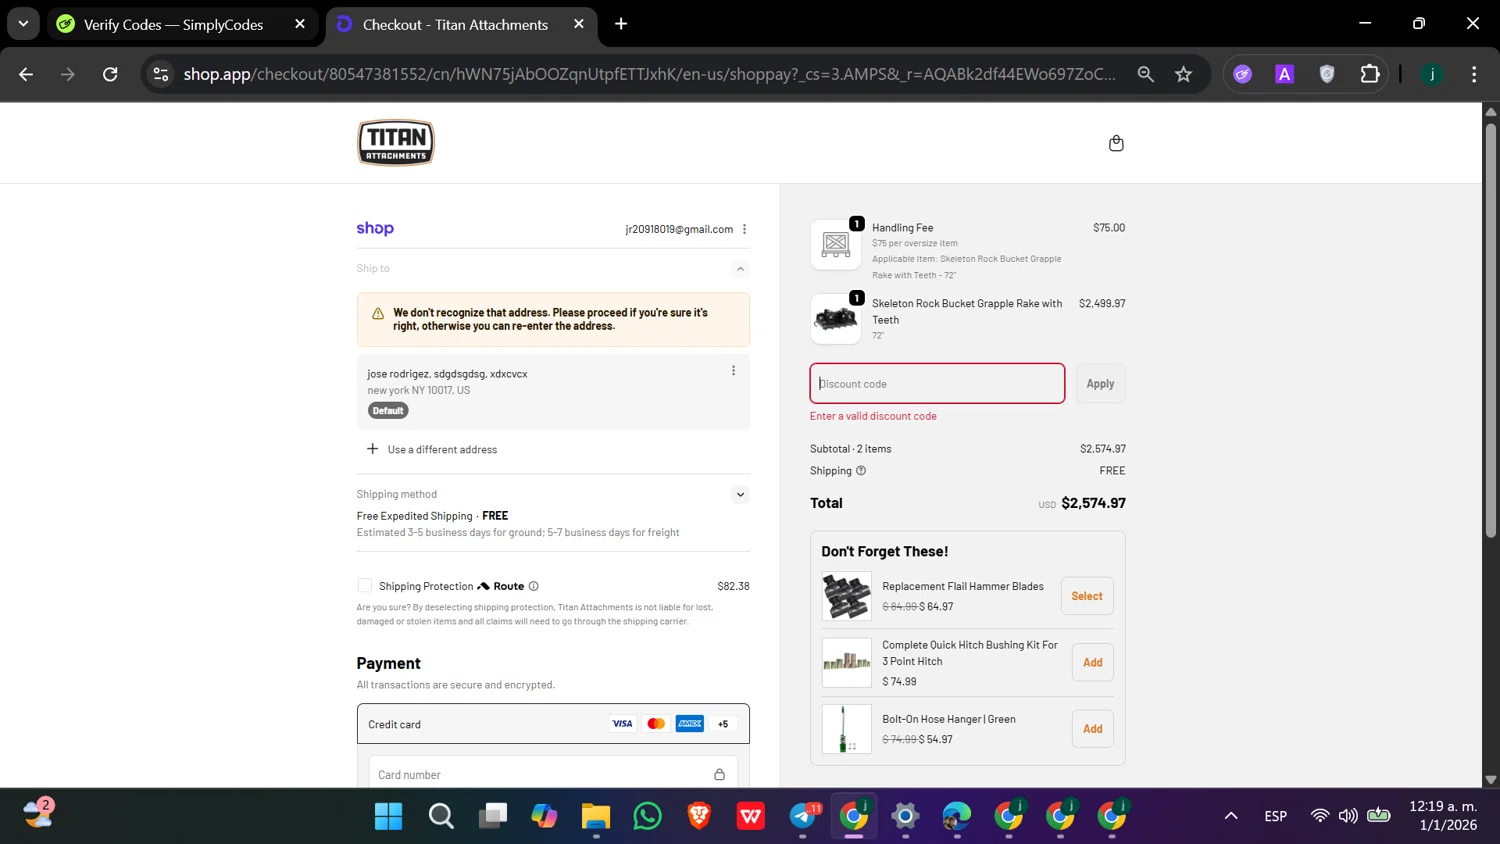Click the shield extension icon
1500x844 pixels.
pos(1327,74)
